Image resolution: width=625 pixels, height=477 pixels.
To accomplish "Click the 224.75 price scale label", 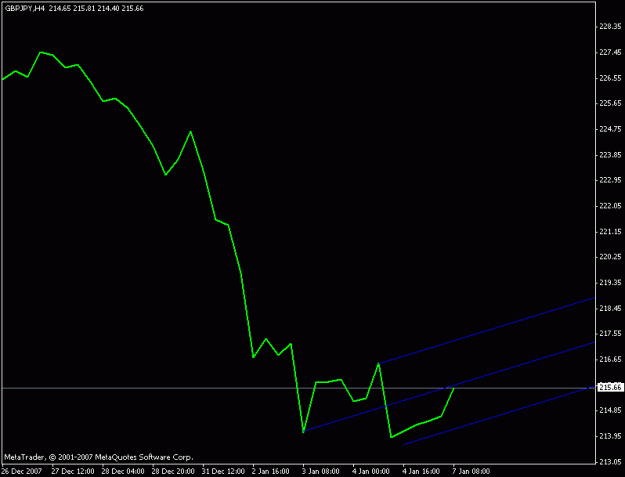I will tap(610, 129).
